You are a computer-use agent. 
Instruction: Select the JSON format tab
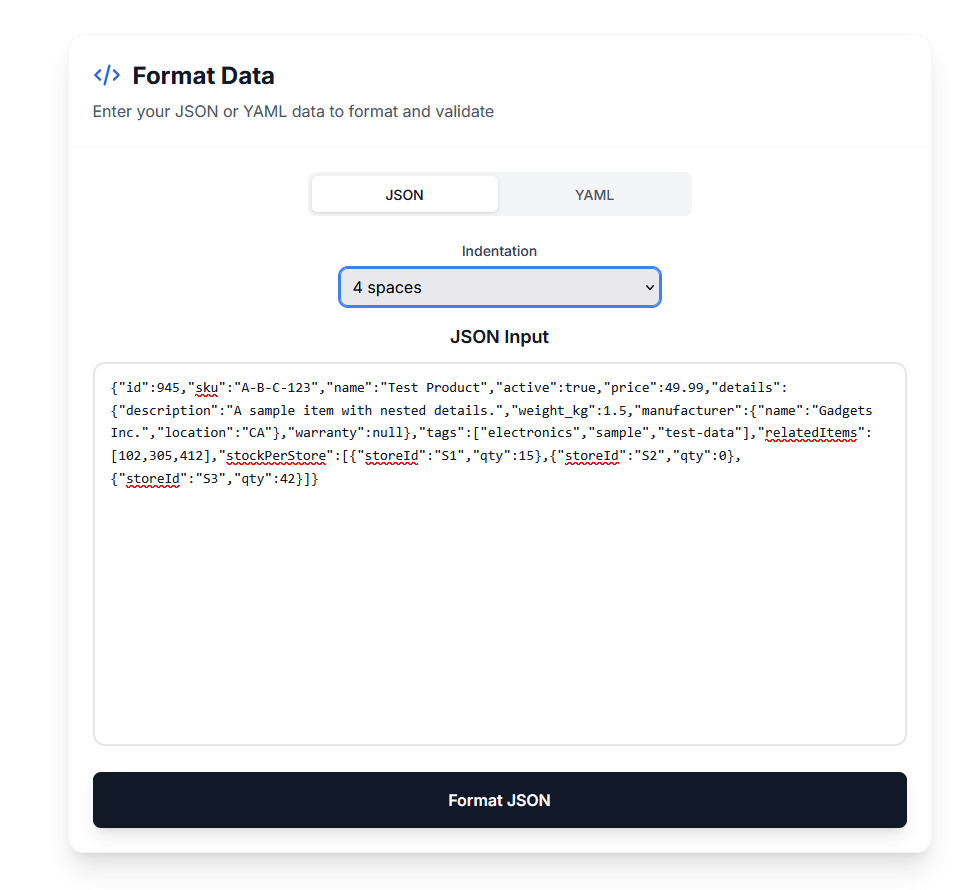coord(404,195)
